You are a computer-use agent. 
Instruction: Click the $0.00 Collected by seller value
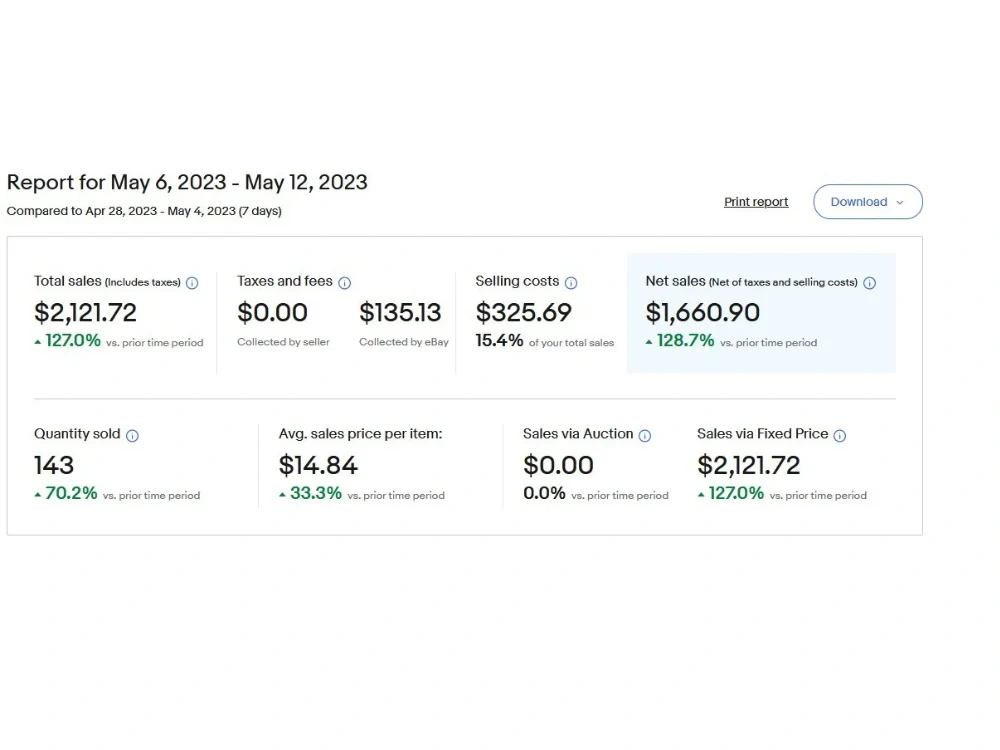272,312
